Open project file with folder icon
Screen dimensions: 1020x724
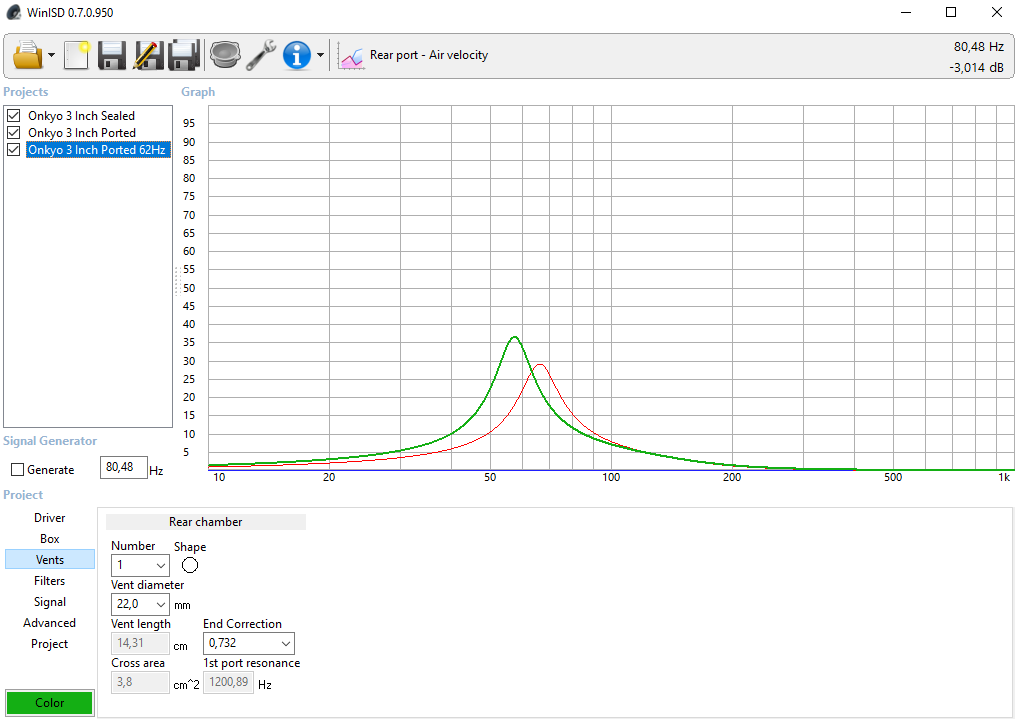28,55
